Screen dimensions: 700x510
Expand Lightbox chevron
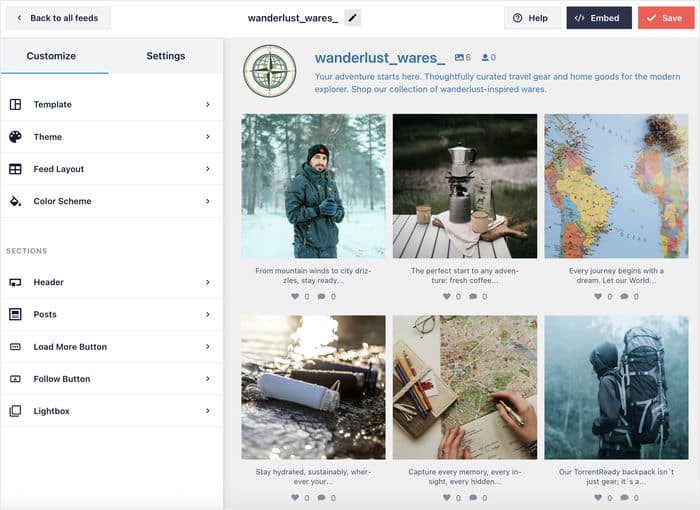tap(208, 411)
